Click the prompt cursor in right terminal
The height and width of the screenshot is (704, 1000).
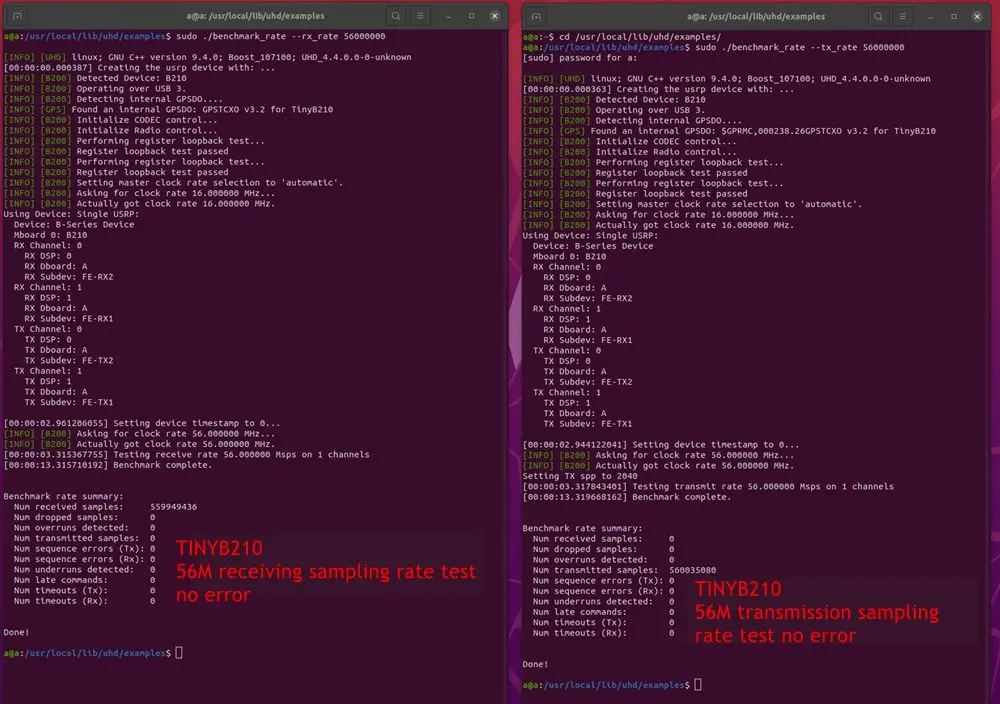click(698, 685)
